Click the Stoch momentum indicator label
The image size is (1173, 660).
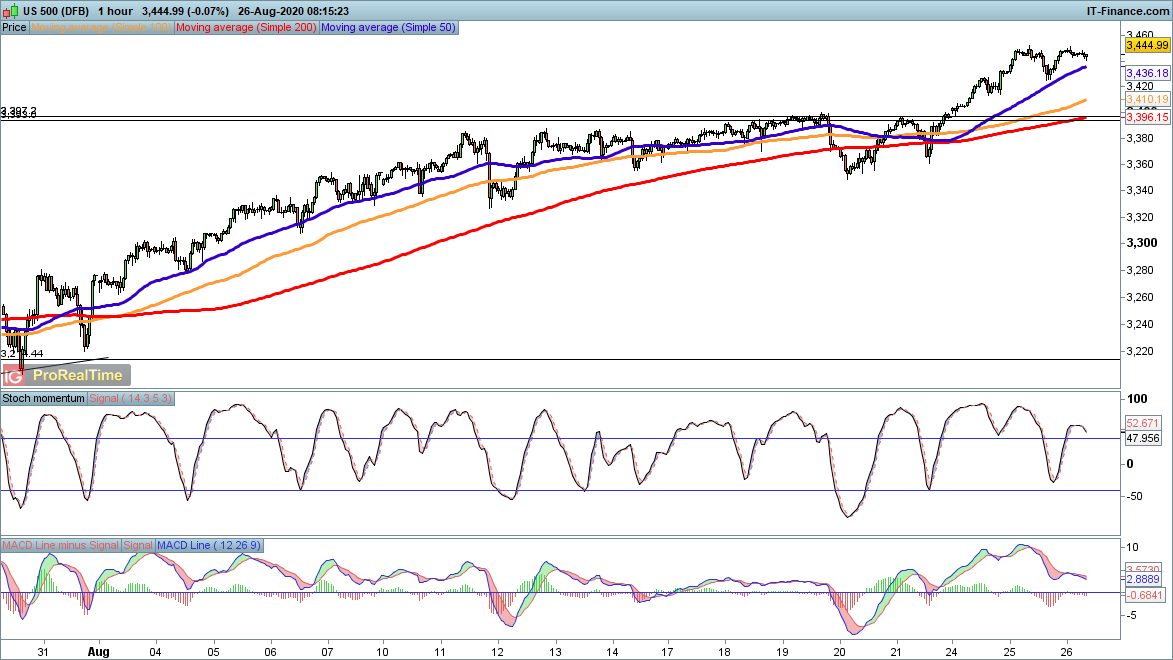tap(44, 398)
